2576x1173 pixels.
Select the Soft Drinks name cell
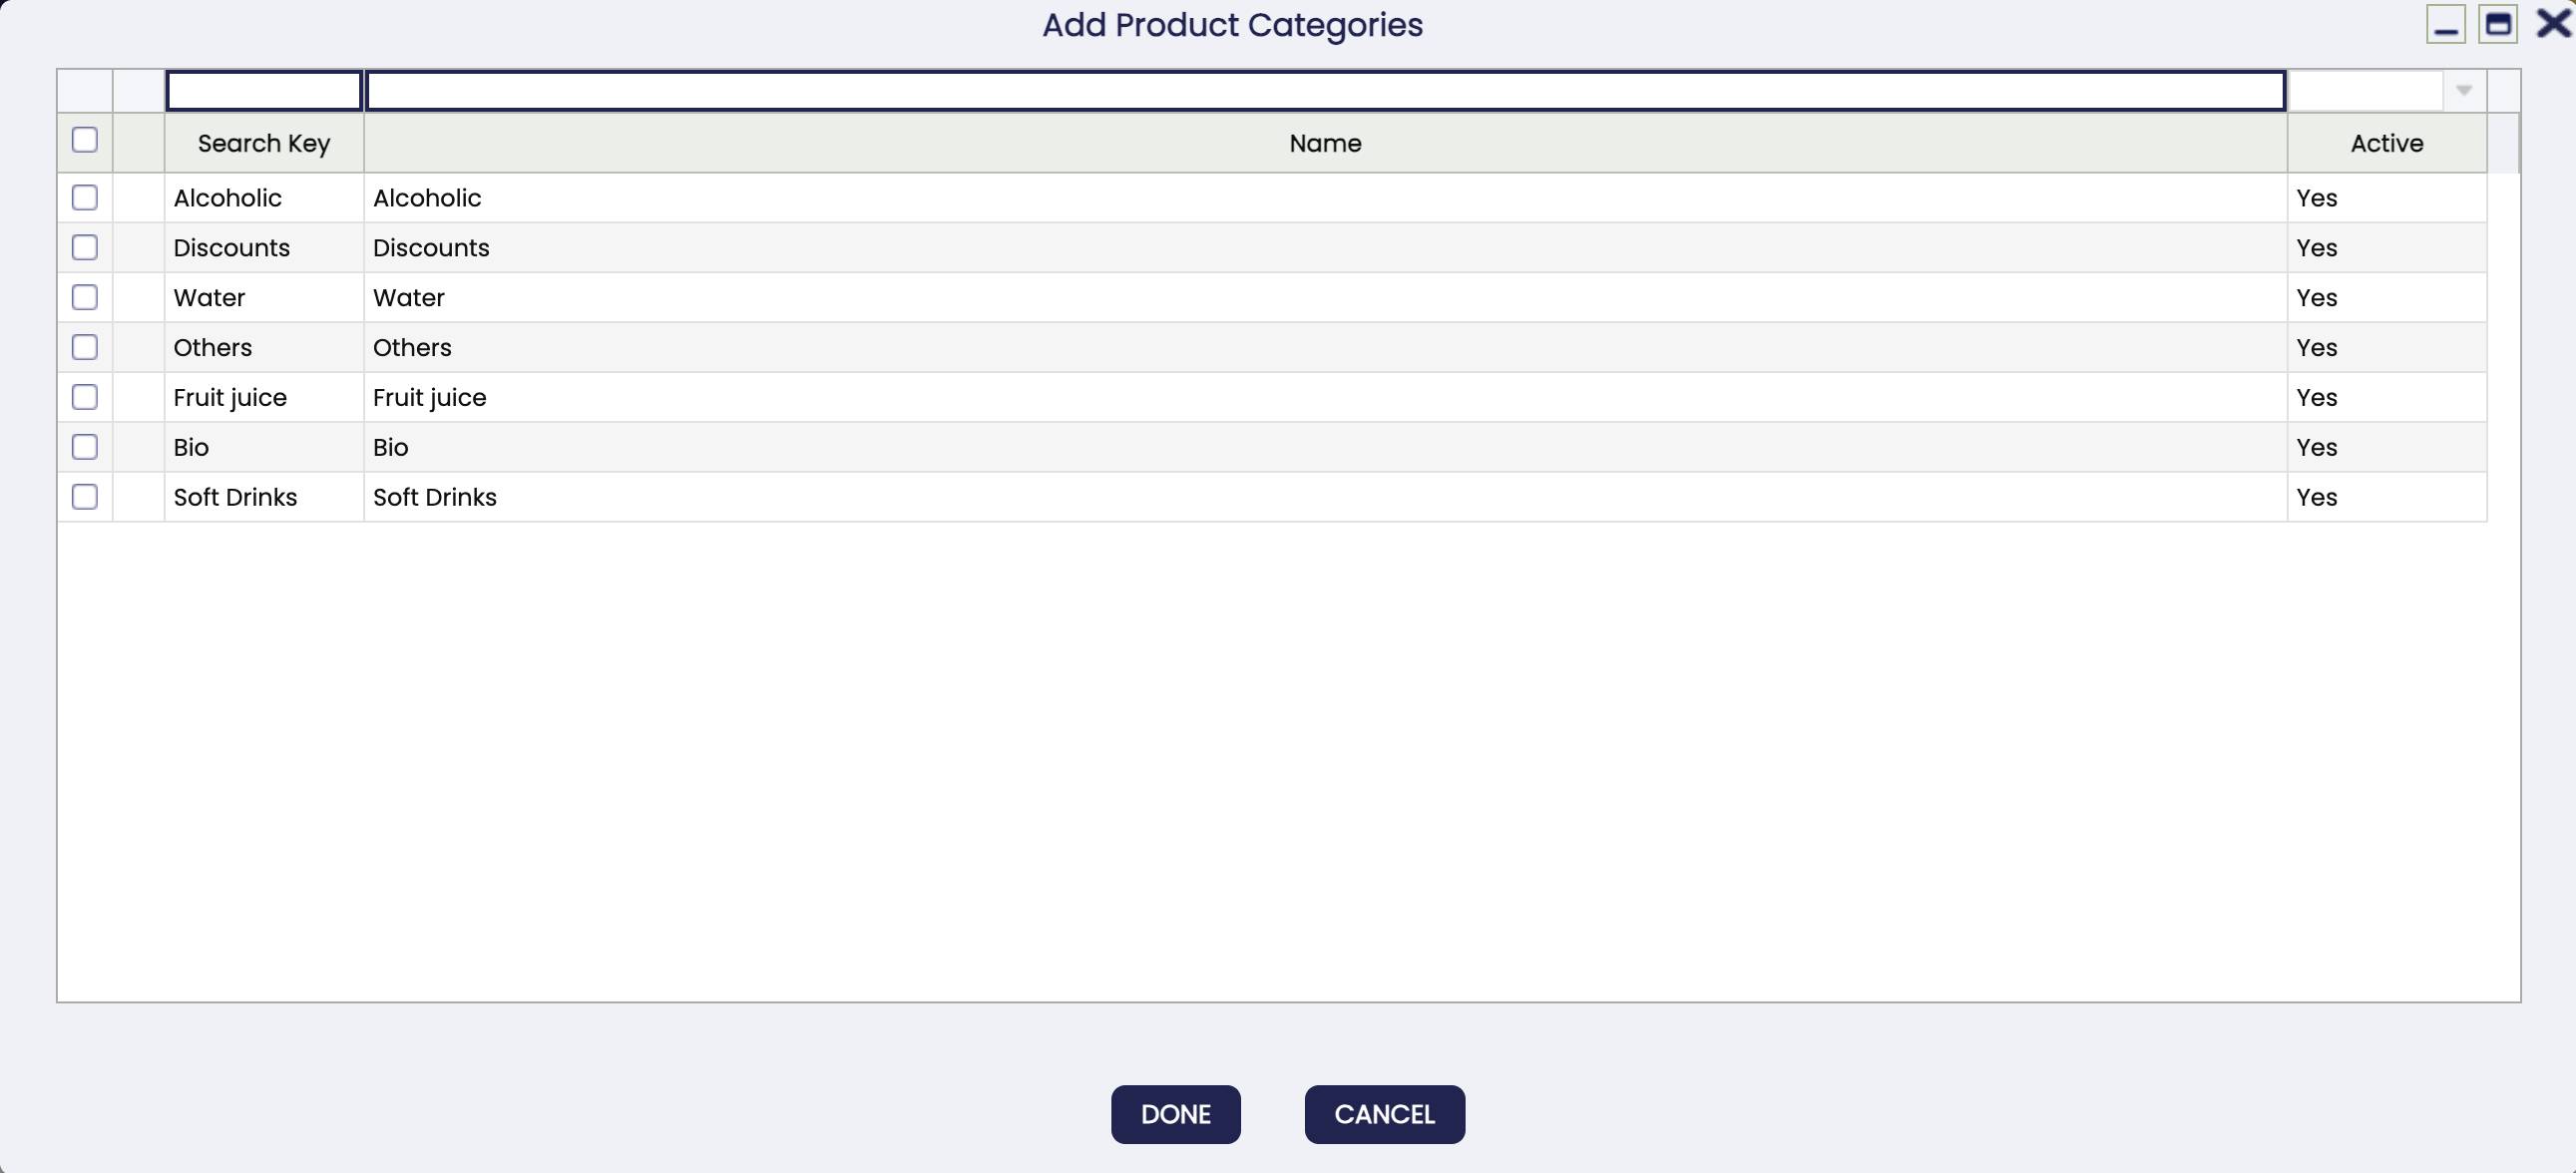(x=1325, y=497)
